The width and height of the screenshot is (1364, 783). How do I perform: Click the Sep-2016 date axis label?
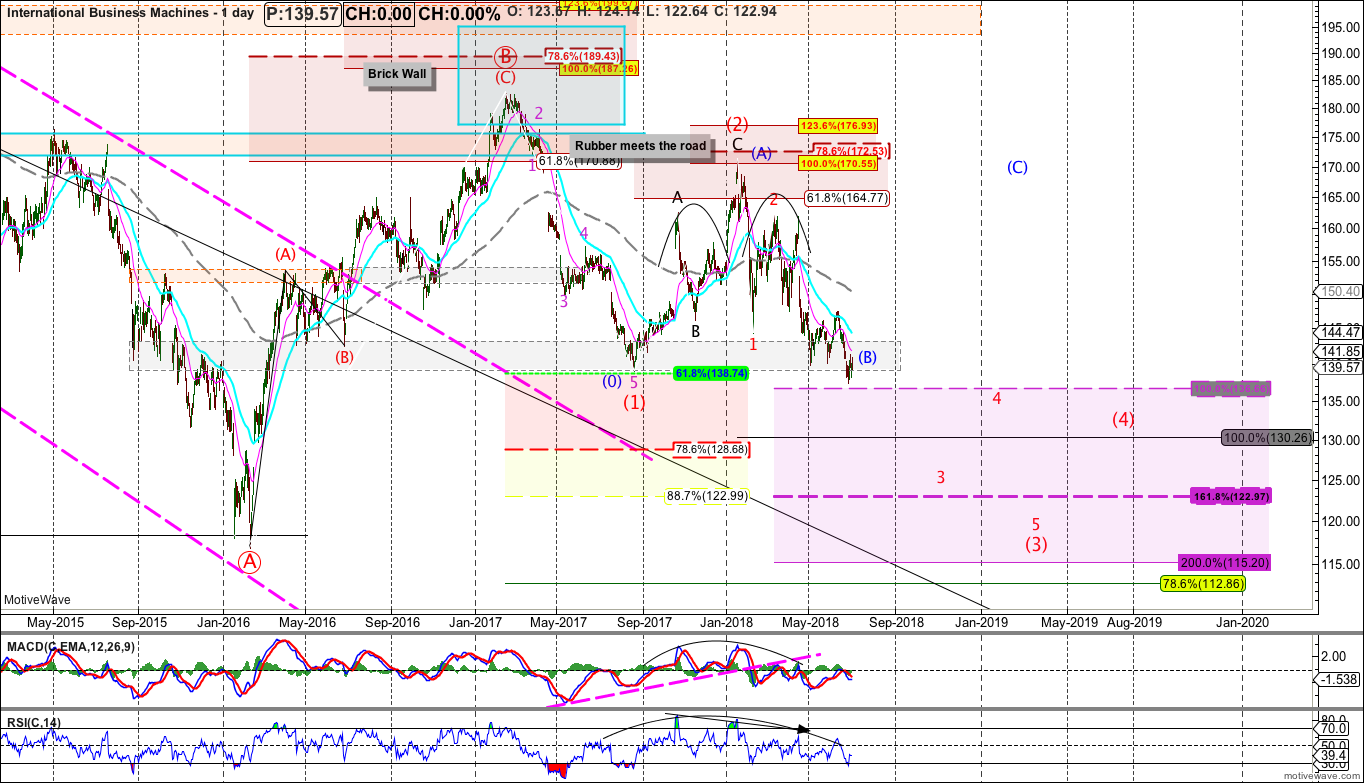[392, 621]
